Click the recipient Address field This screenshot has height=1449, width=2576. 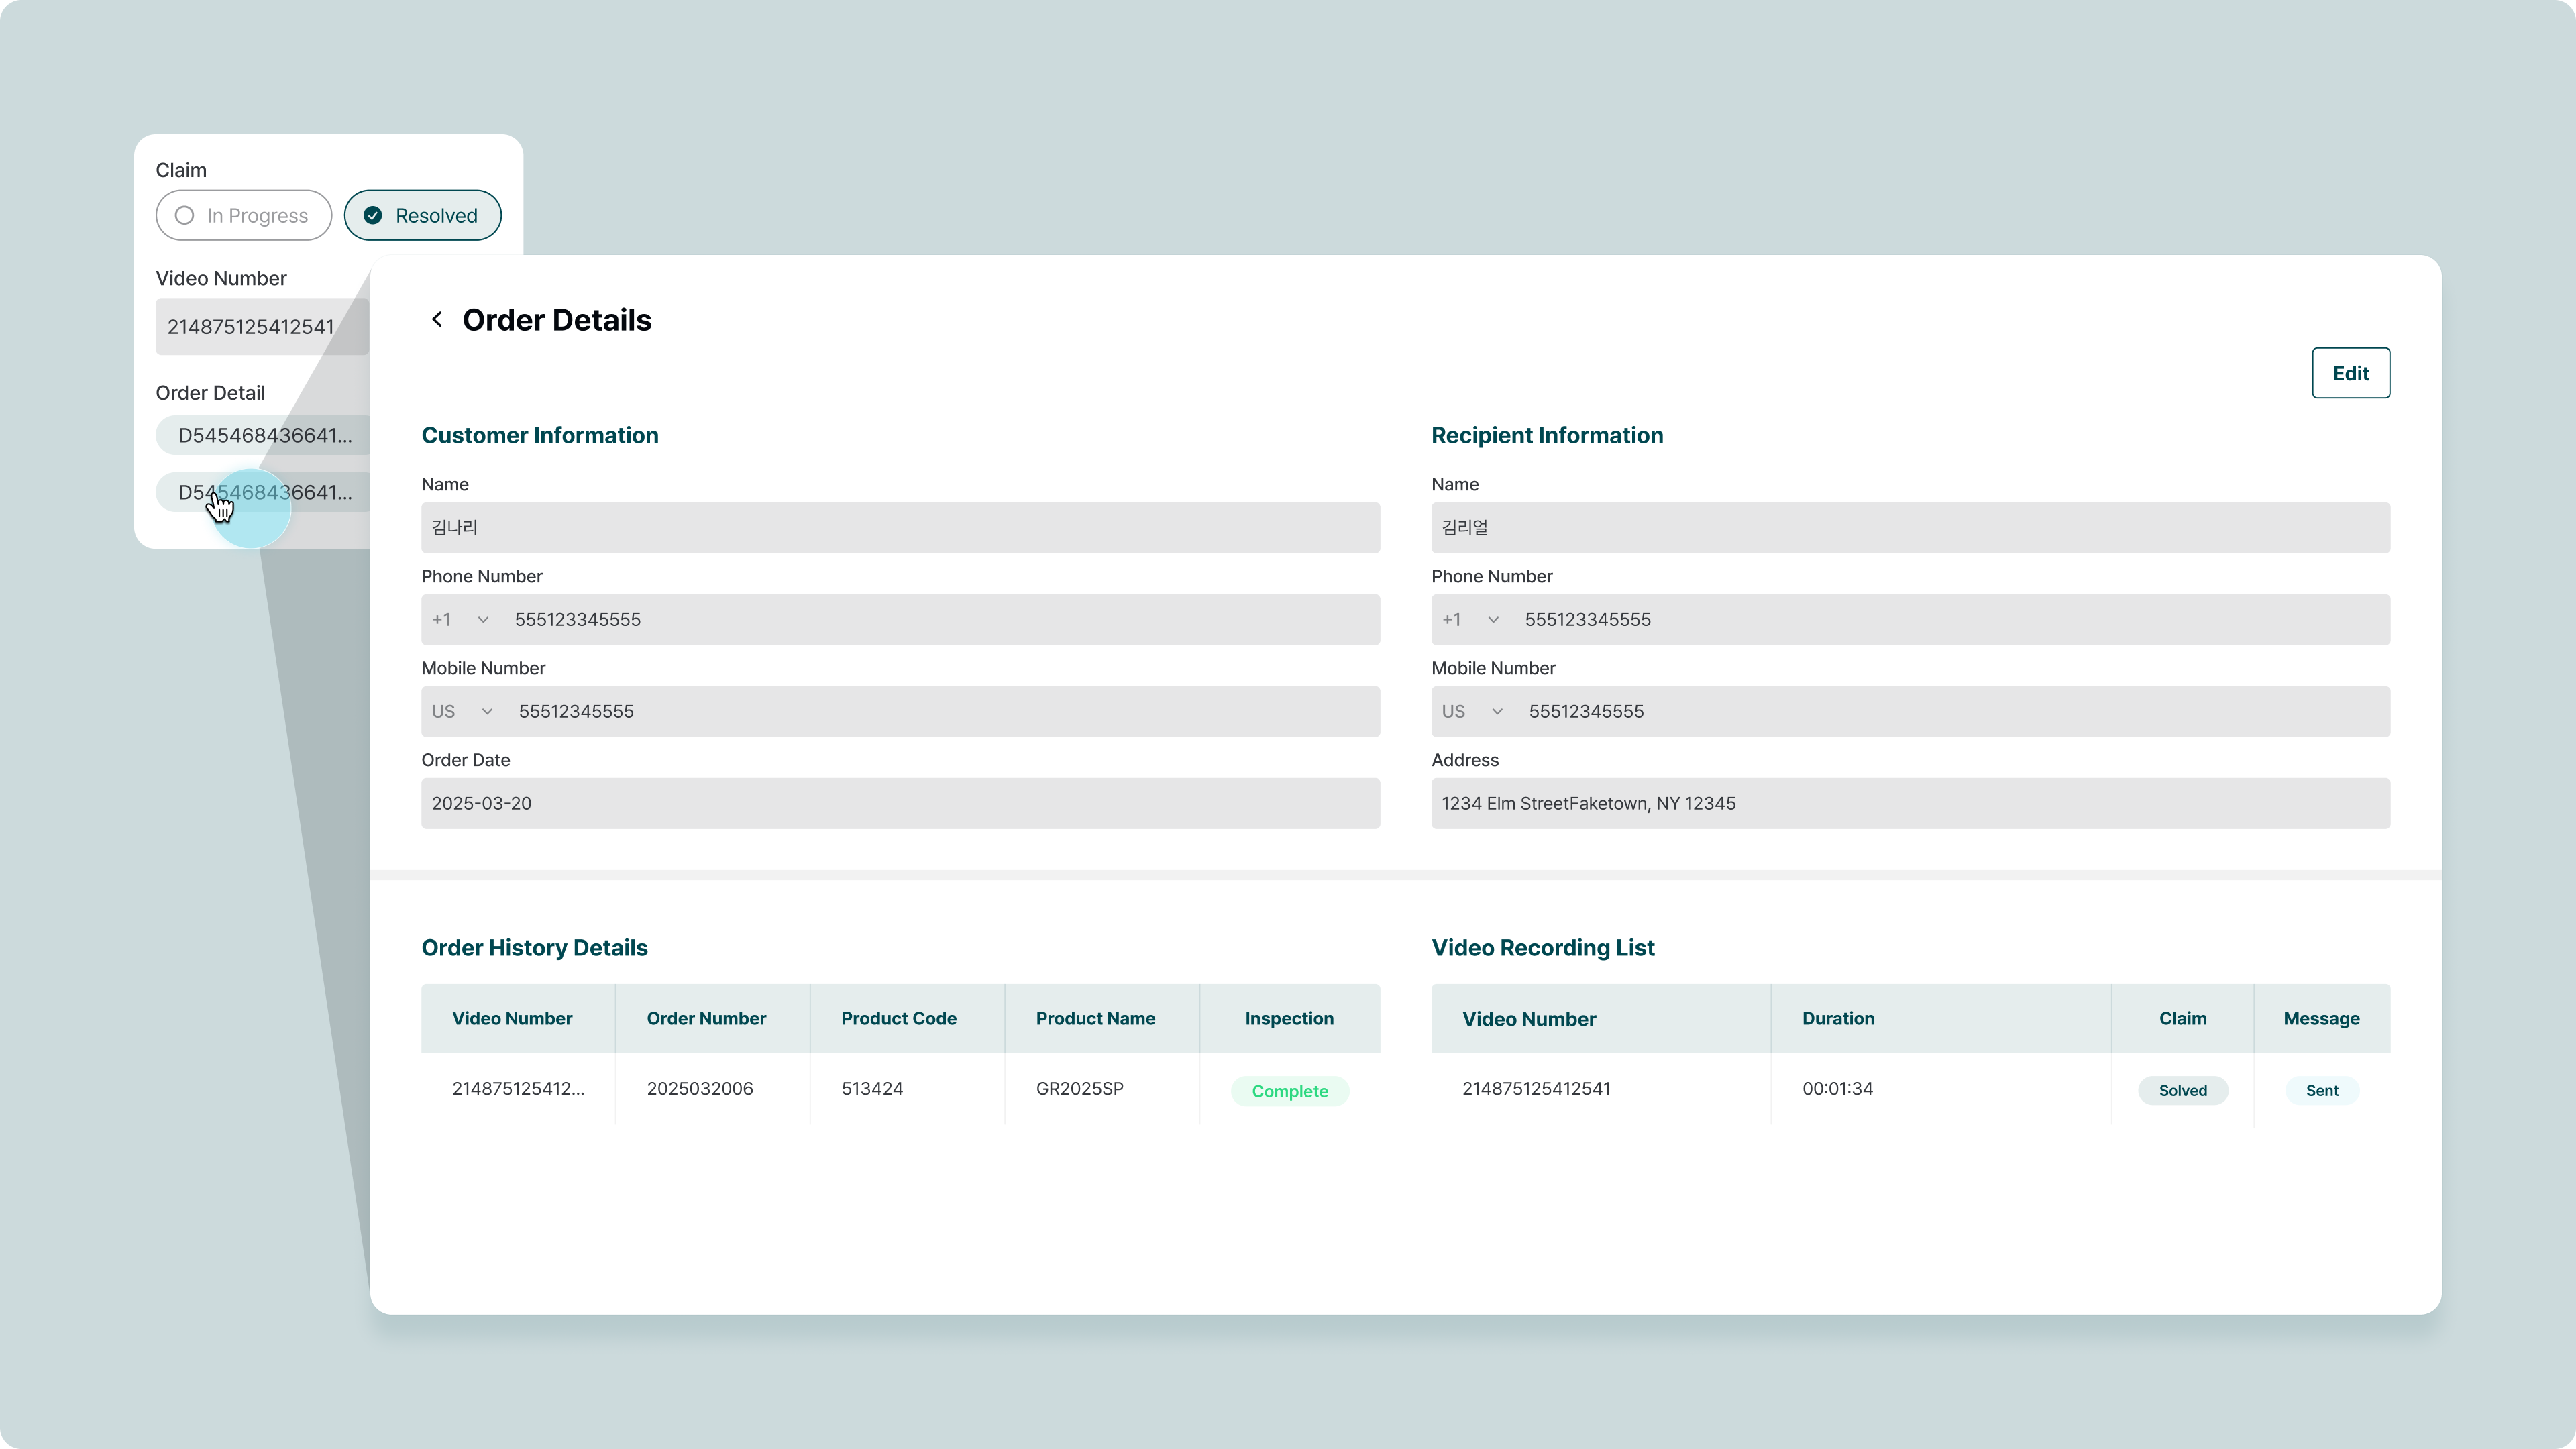coord(1910,804)
